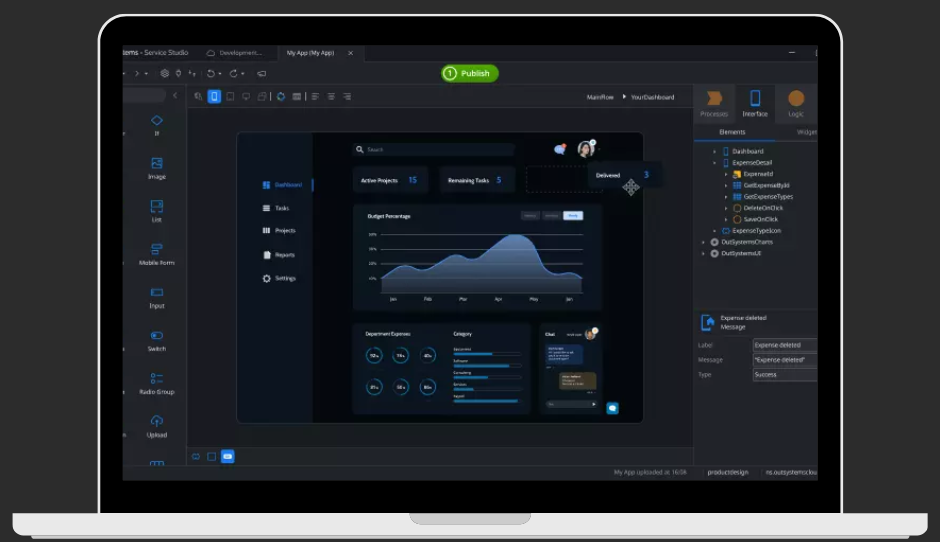Enable the phone device preview in toolbar

214,97
